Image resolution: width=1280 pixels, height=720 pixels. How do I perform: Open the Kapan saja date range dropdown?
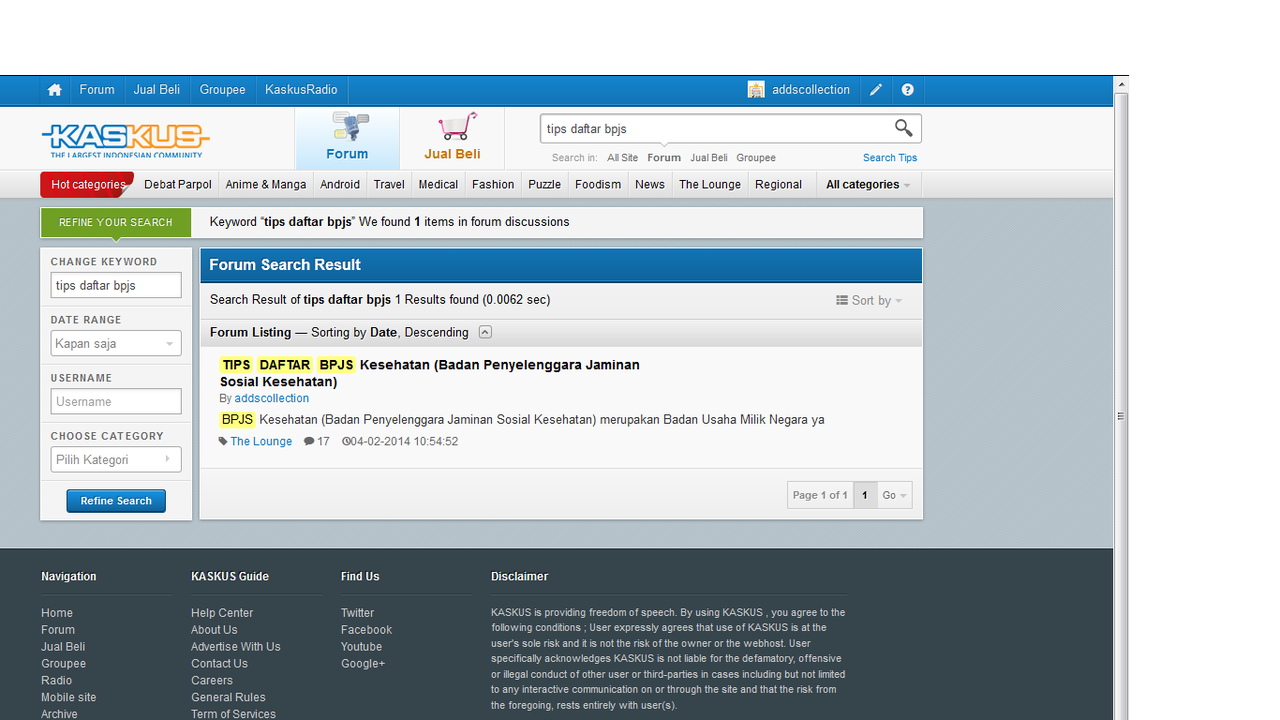tap(116, 343)
